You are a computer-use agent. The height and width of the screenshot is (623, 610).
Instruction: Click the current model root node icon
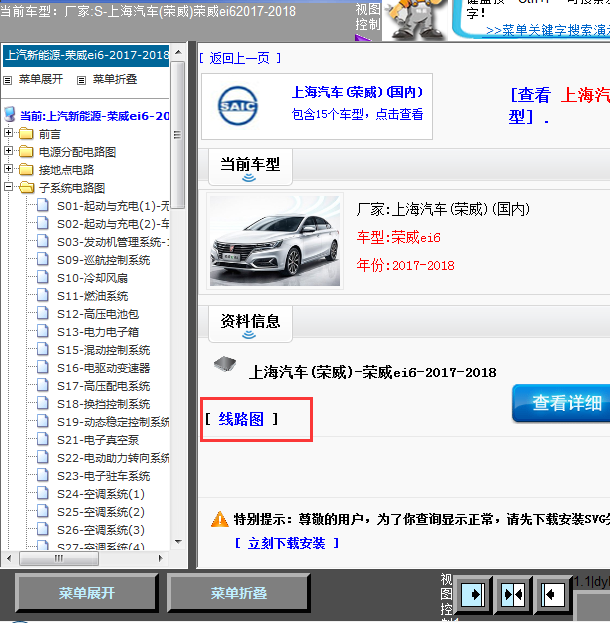point(10,114)
